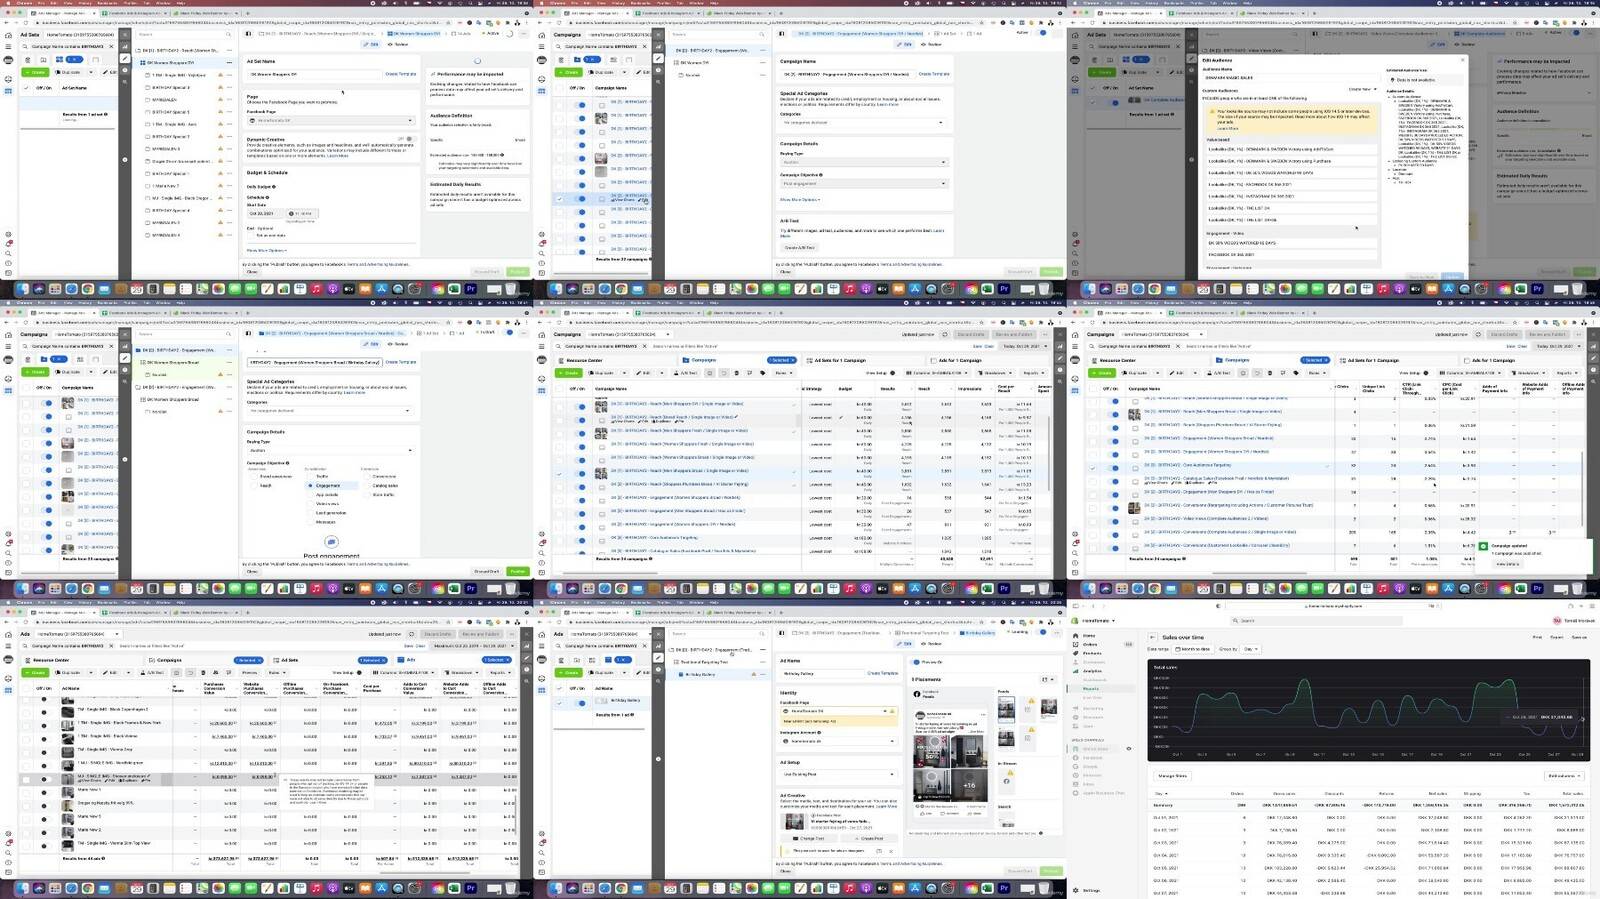The width and height of the screenshot is (1600, 899).
Task: Clear the BIRTHDAYS filter X in top-middle screenshot
Action: [644, 46]
